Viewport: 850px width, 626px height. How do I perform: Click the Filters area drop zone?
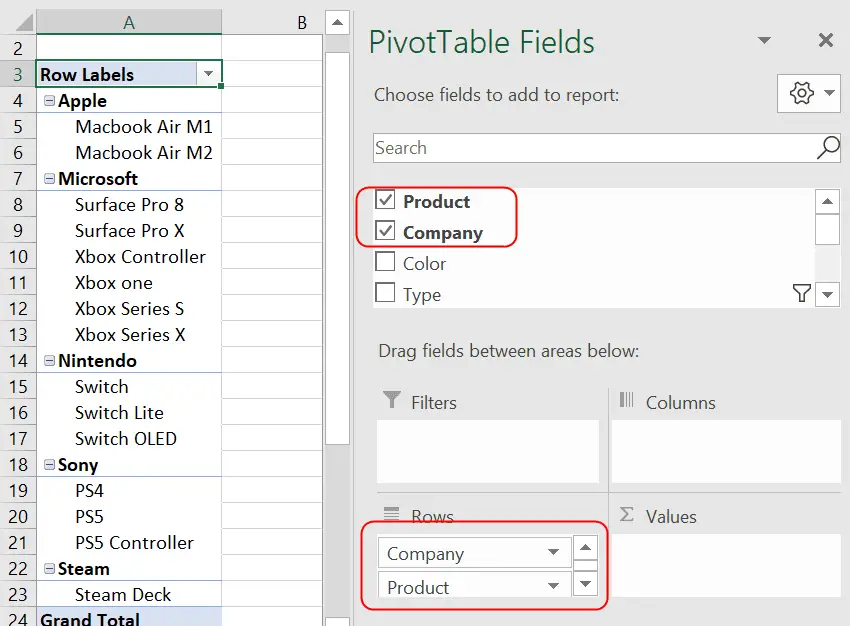[488, 451]
